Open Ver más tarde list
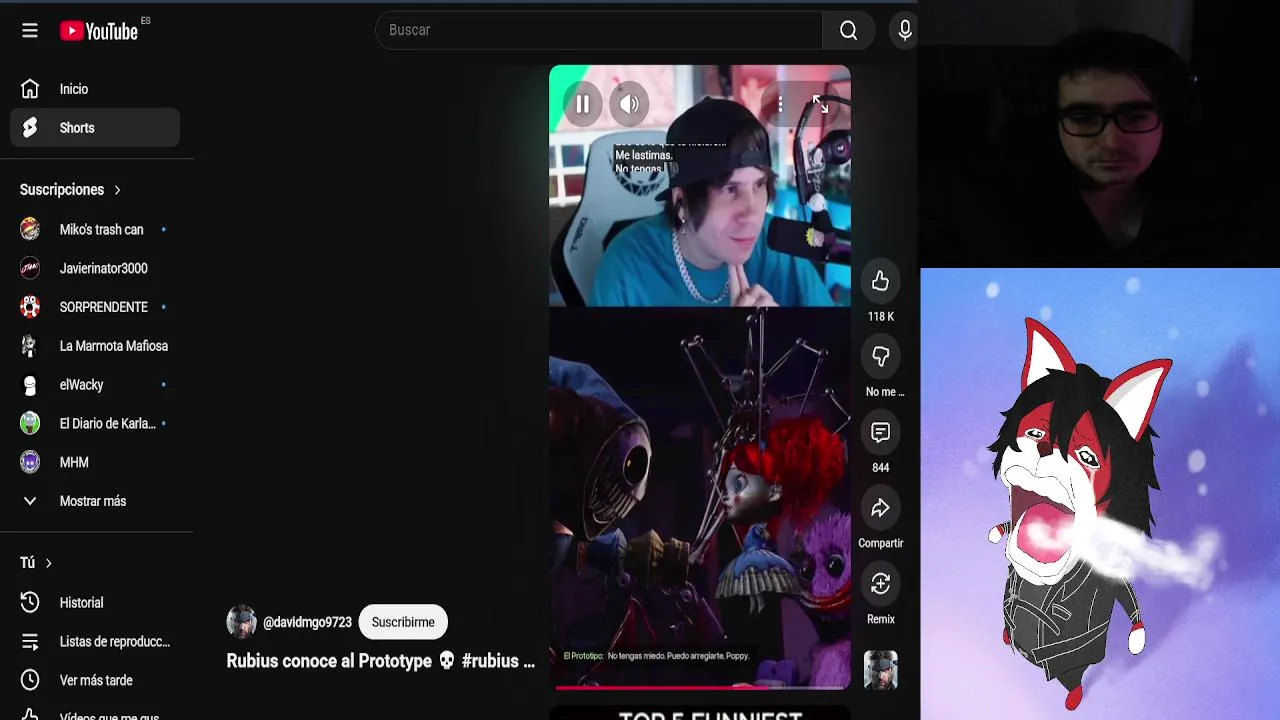The width and height of the screenshot is (1280, 720). (x=95, y=681)
